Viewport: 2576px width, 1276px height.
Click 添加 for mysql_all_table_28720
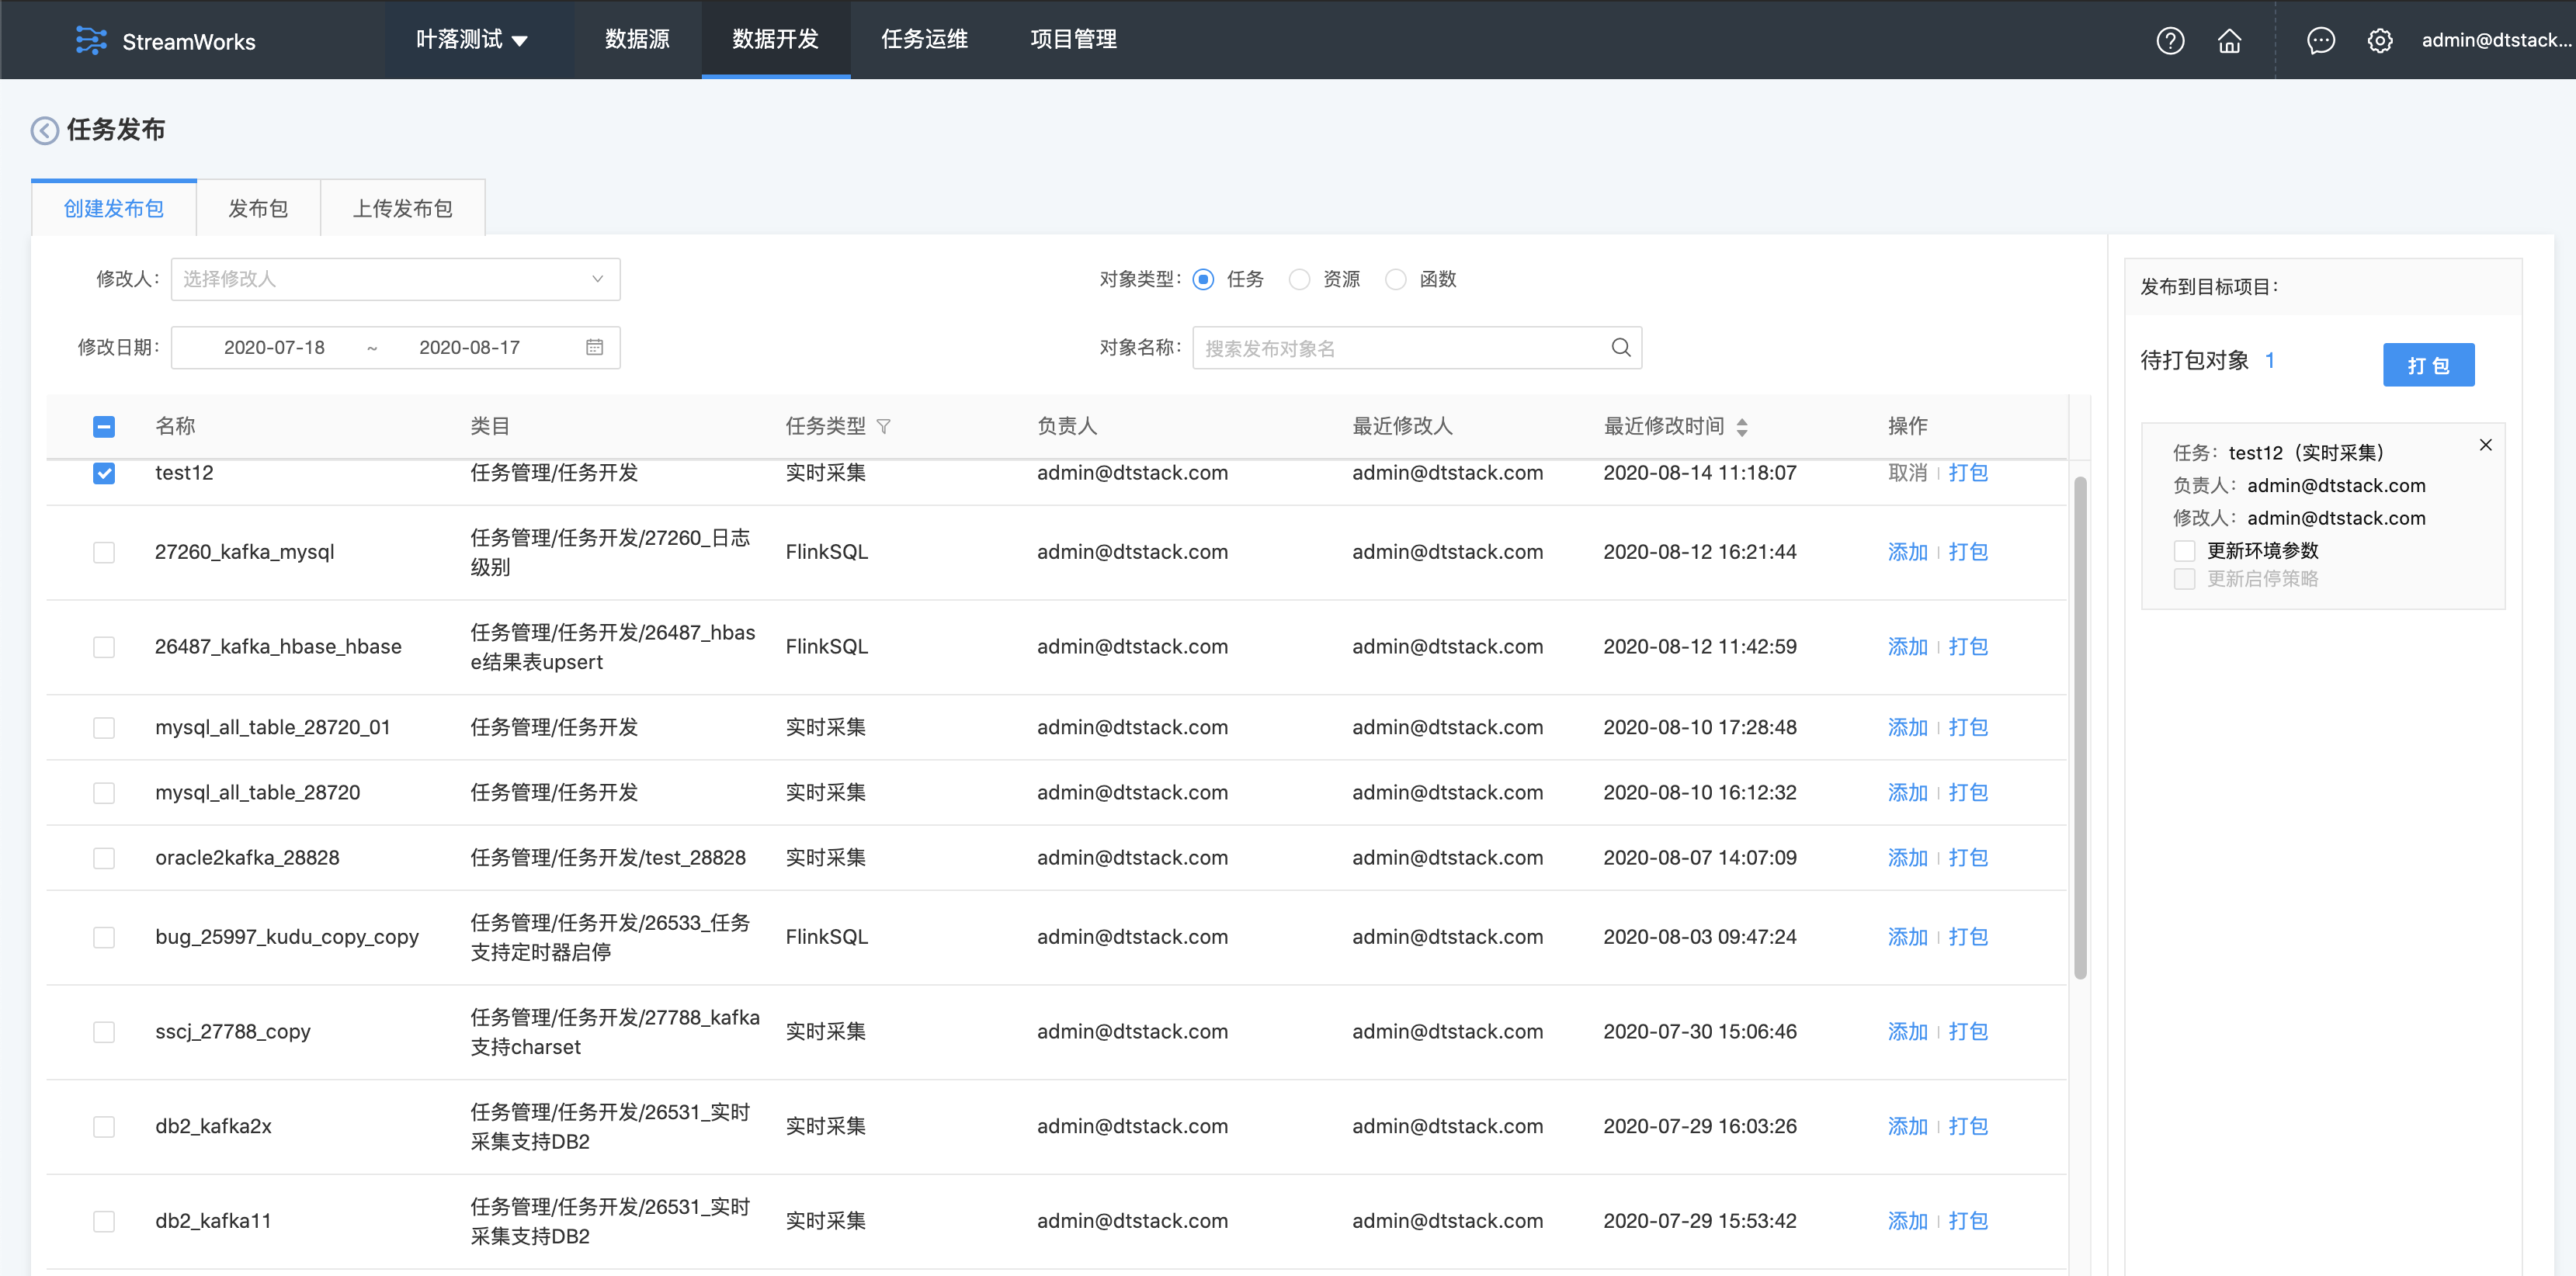[1907, 793]
